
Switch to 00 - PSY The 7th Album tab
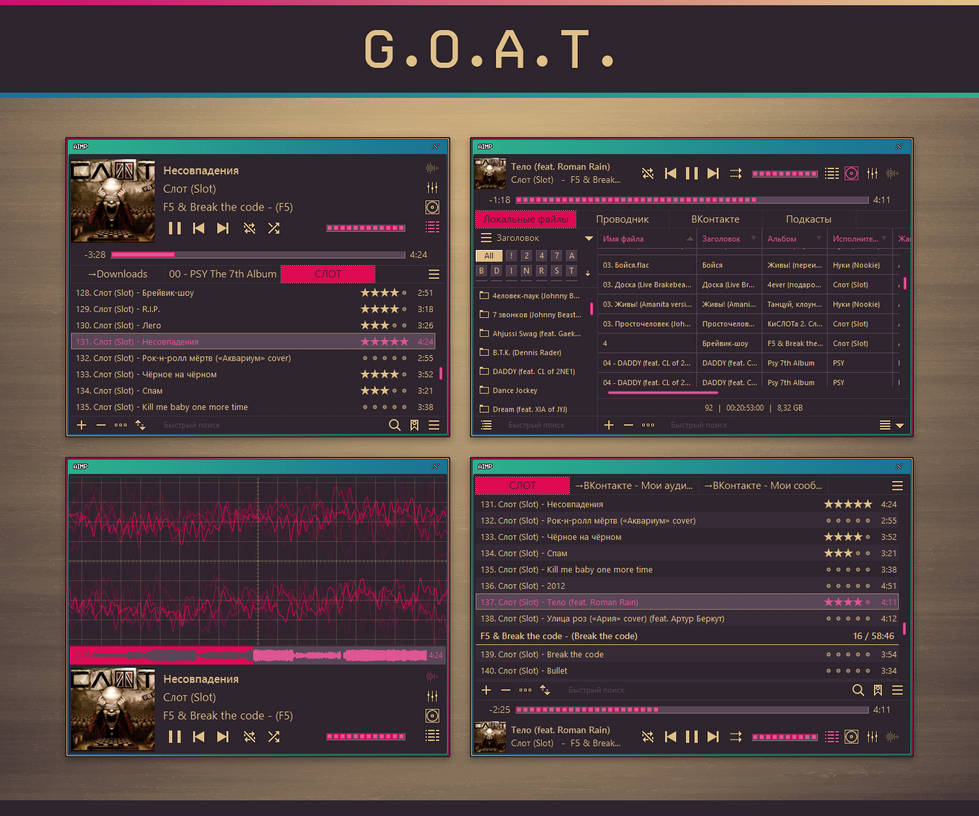click(x=222, y=274)
